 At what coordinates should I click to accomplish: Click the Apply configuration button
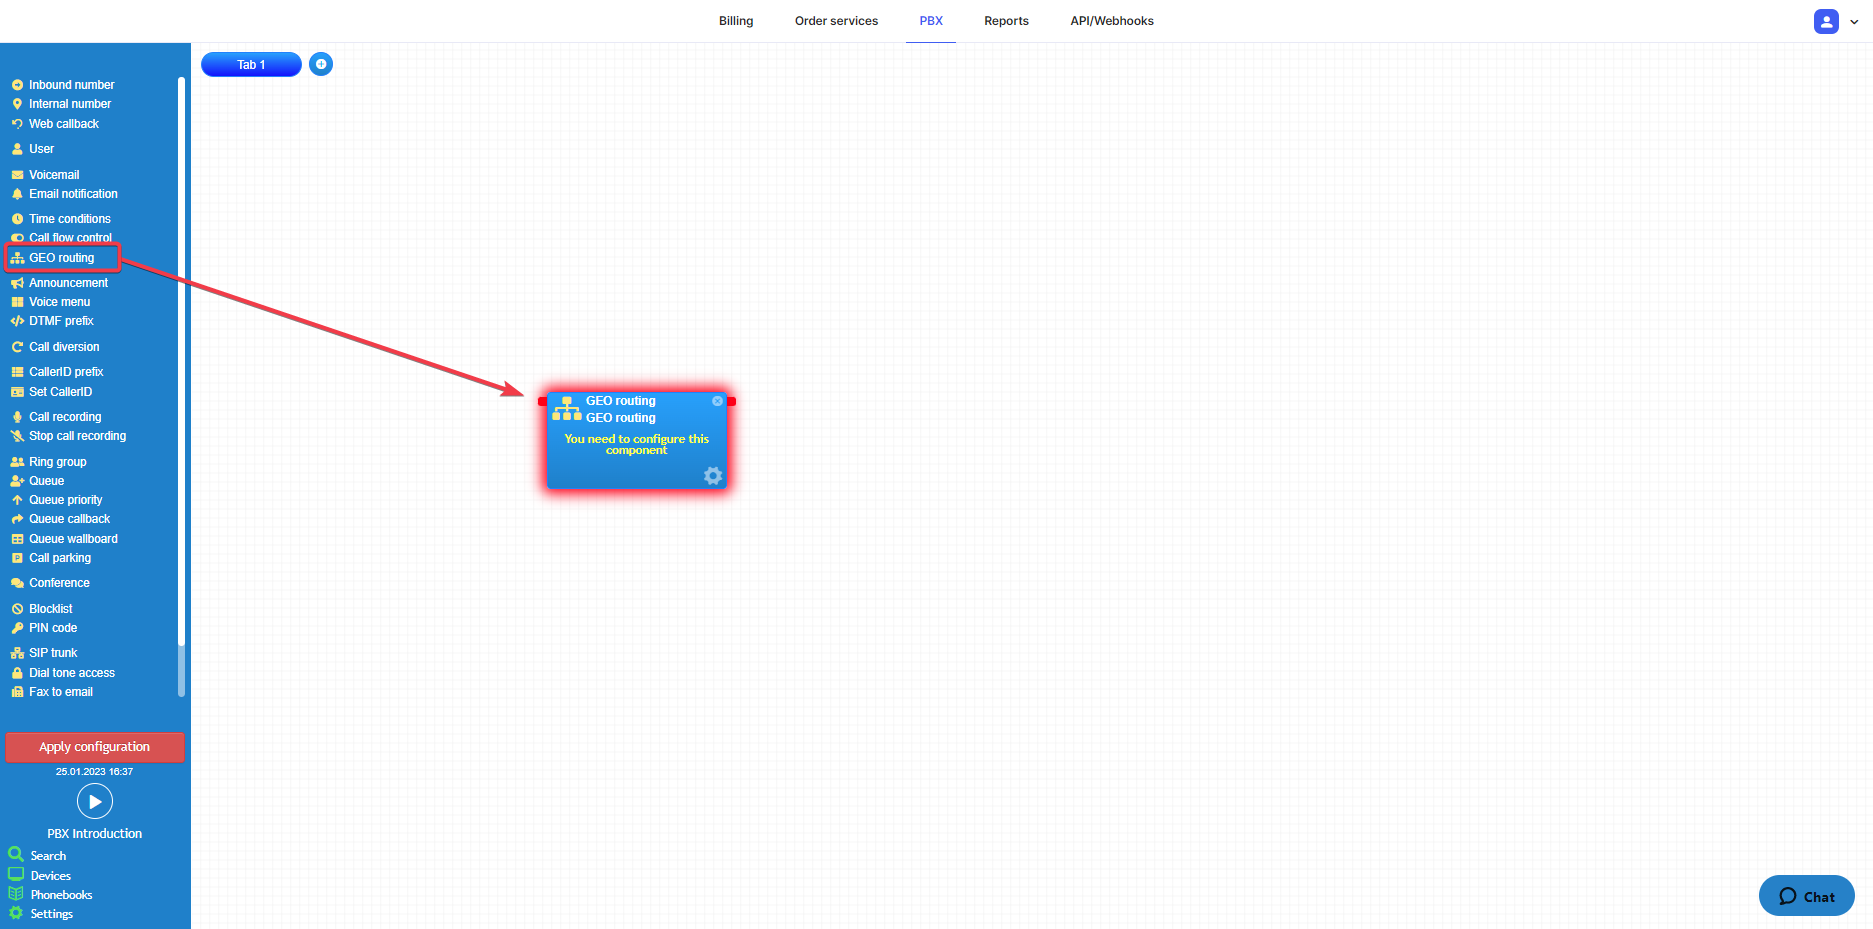click(95, 747)
